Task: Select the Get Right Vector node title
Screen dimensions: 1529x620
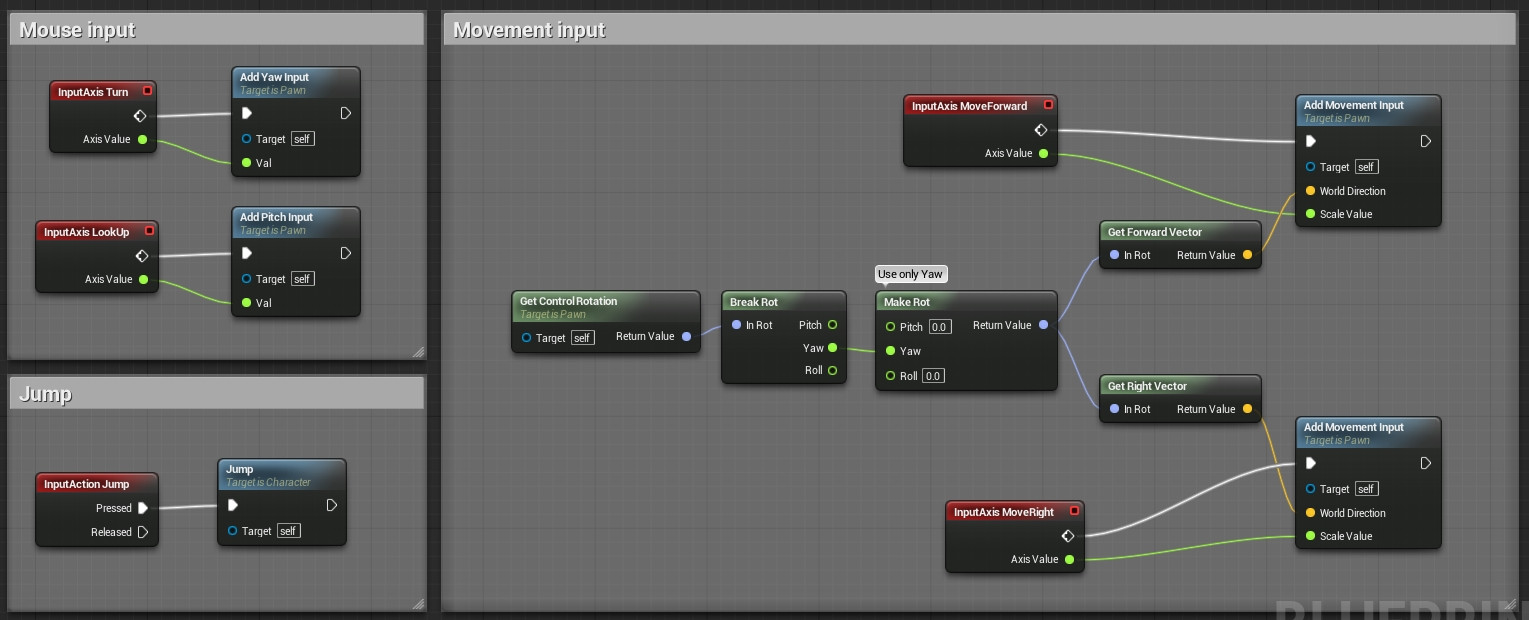Action: tap(1147, 386)
